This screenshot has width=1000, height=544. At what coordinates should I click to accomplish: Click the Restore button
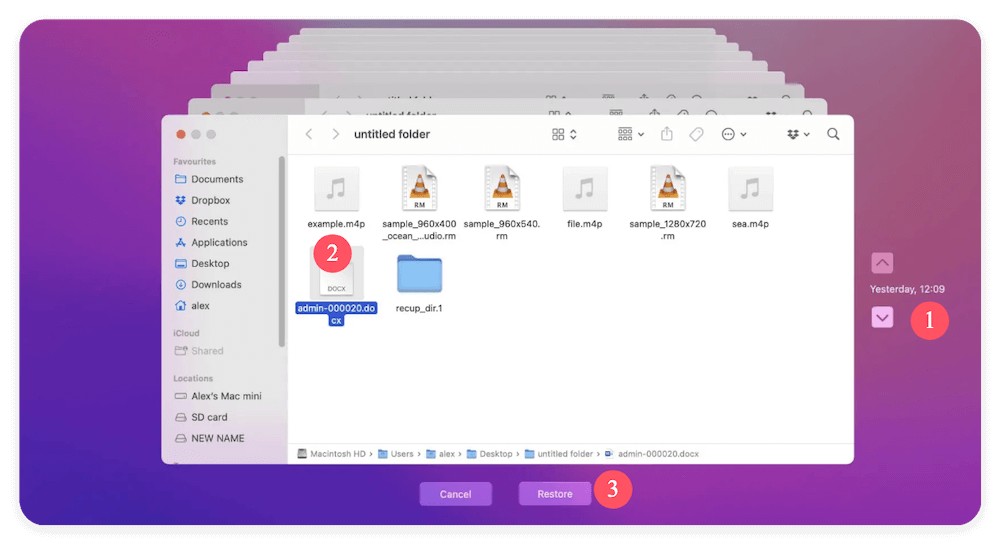point(555,494)
